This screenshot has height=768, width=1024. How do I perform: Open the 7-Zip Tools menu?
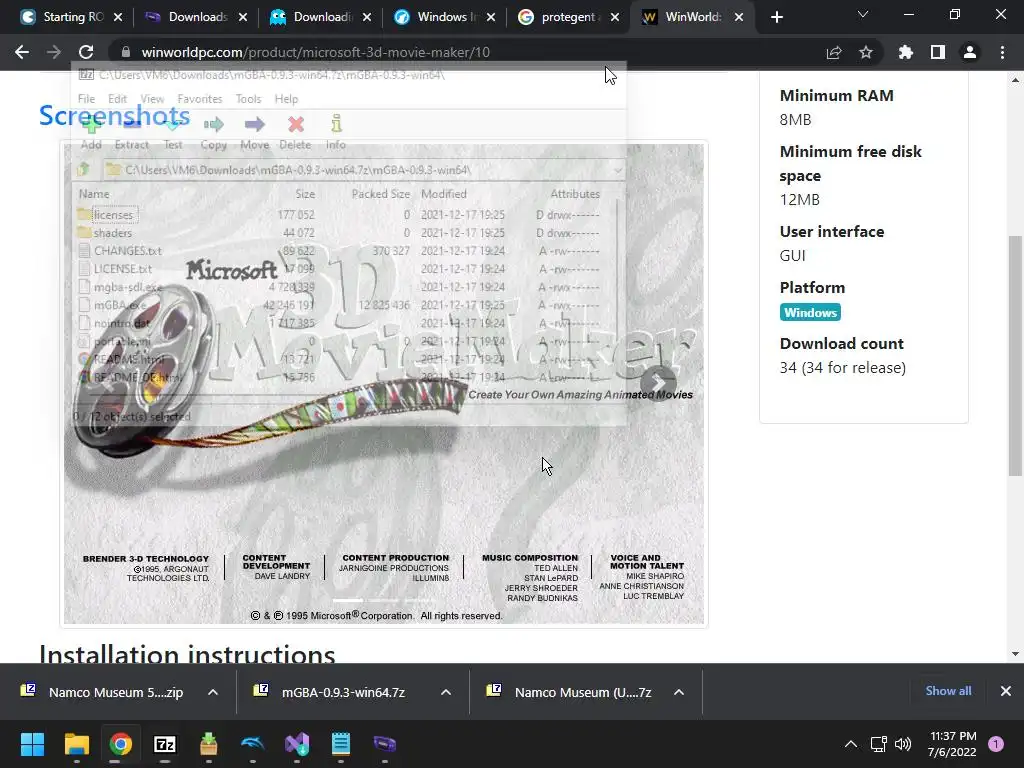[248, 99]
